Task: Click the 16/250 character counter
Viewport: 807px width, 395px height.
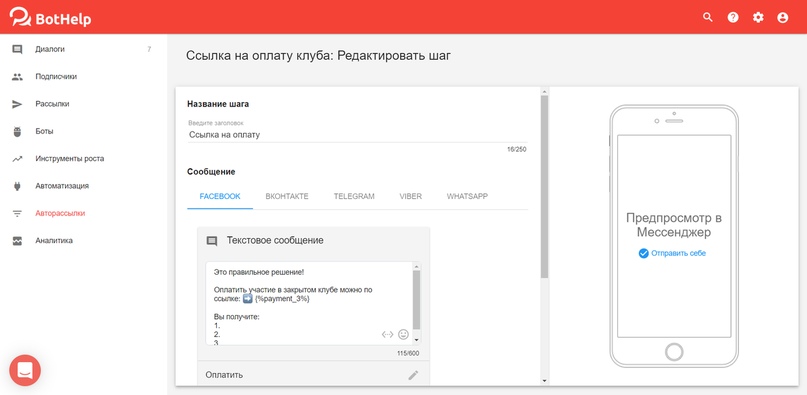Action: 516,149
